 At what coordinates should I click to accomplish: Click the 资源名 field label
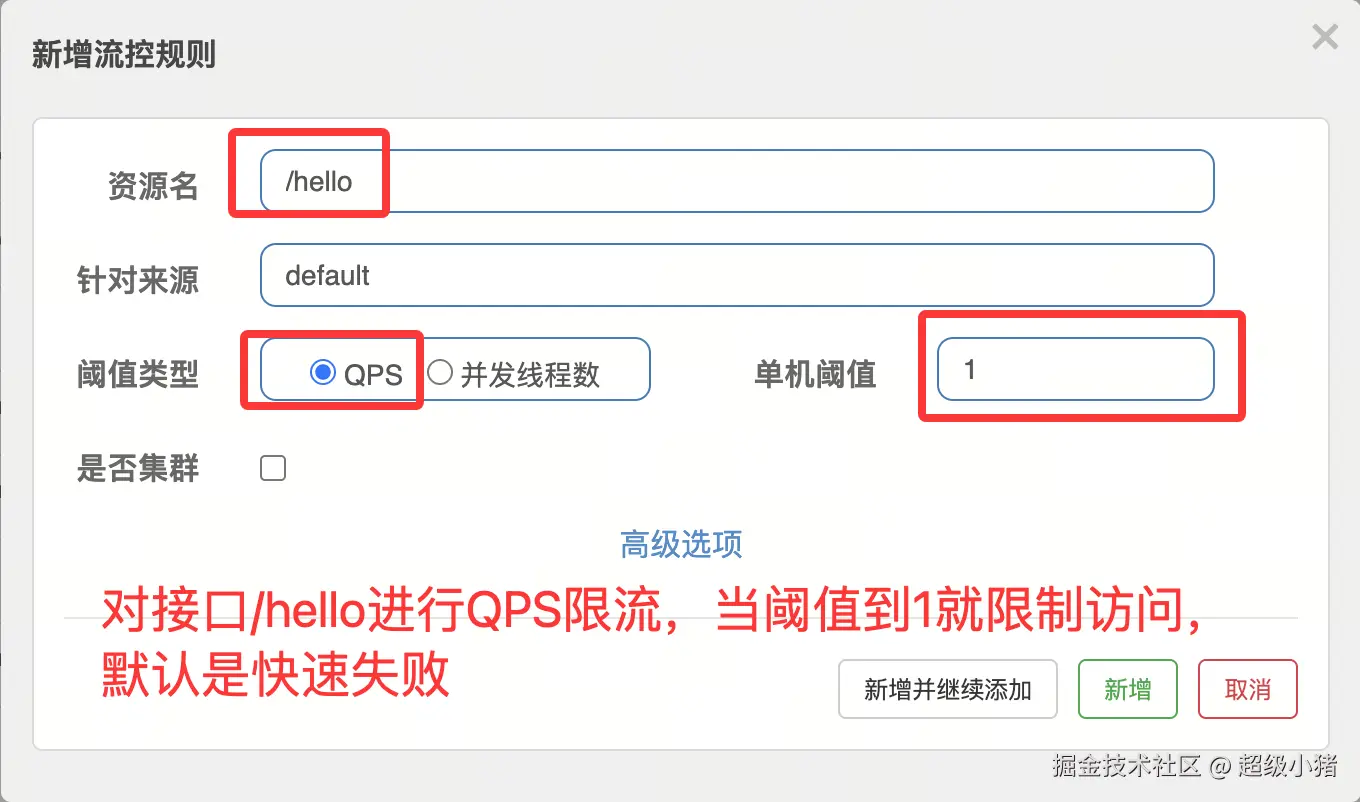pos(153,186)
